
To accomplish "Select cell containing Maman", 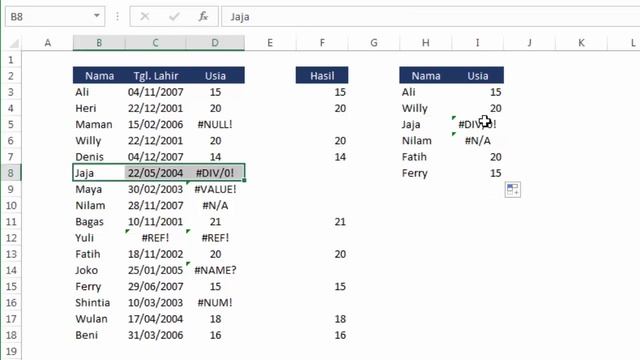I will pos(99,124).
